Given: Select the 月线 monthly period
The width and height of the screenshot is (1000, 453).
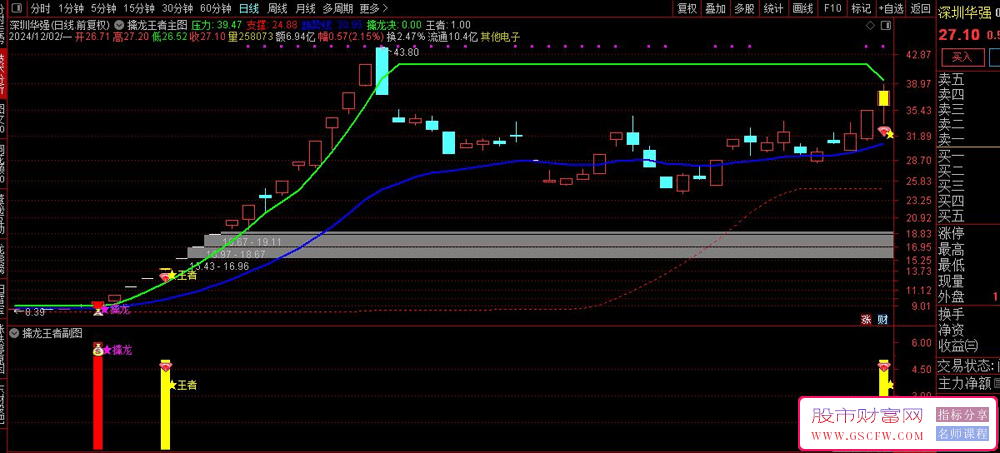Looking at the screenshot, I should pos(306,8).
